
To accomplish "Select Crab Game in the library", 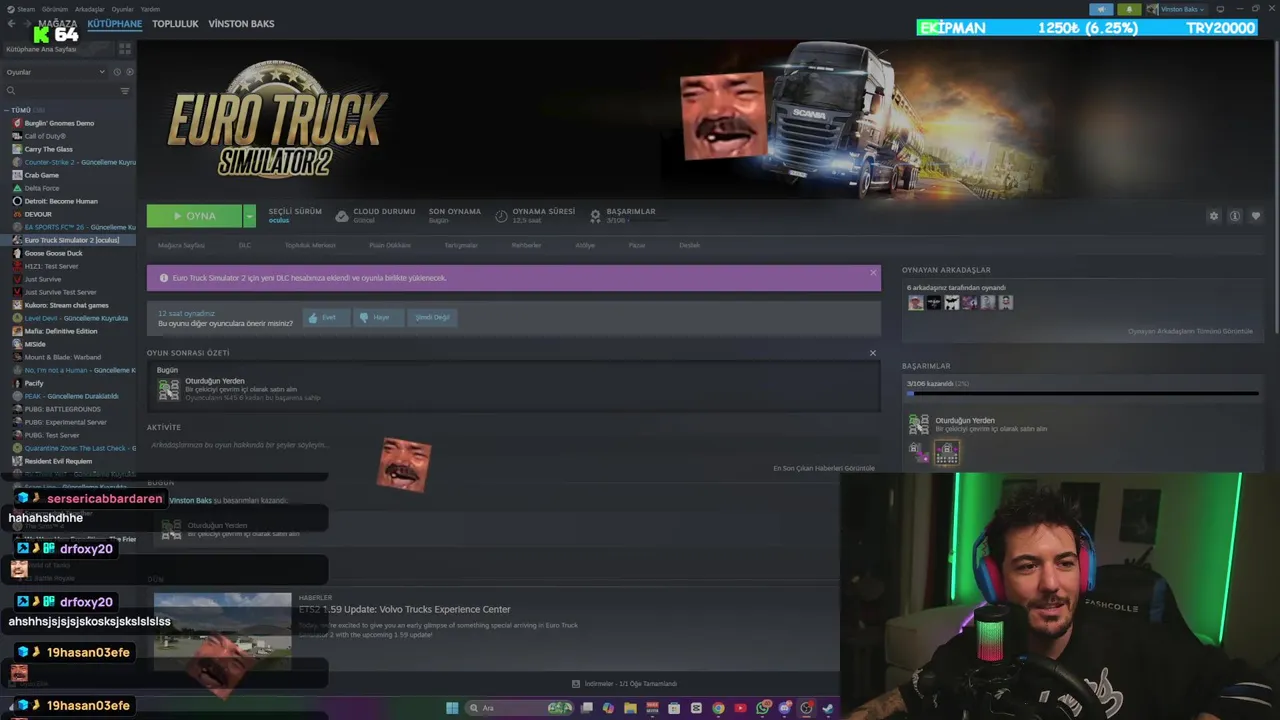I will 41,175.
